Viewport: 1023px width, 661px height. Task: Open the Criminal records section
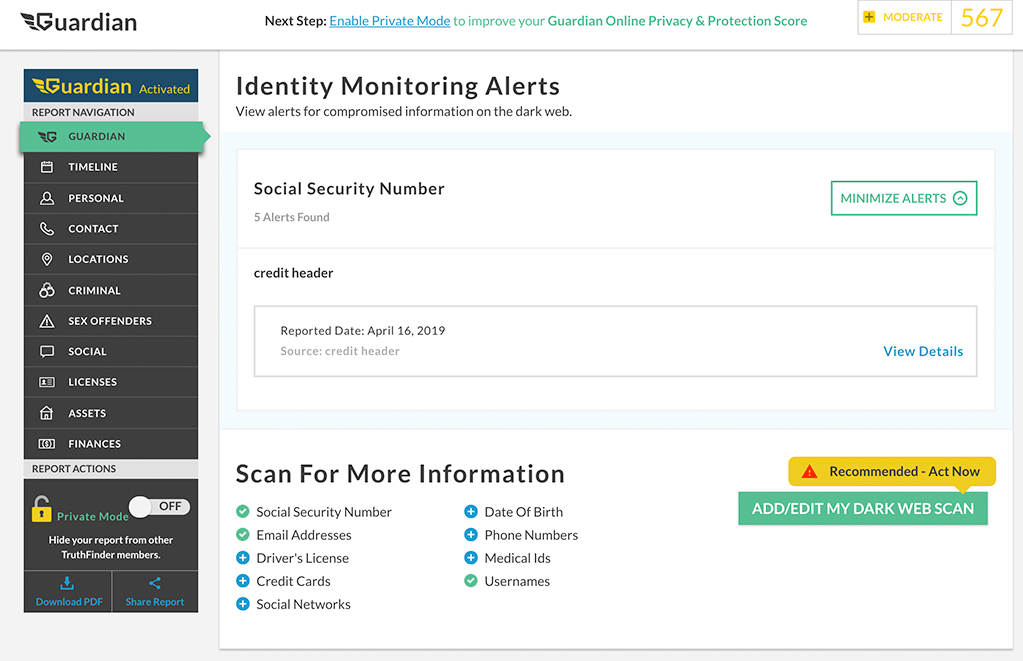[111, 290]
